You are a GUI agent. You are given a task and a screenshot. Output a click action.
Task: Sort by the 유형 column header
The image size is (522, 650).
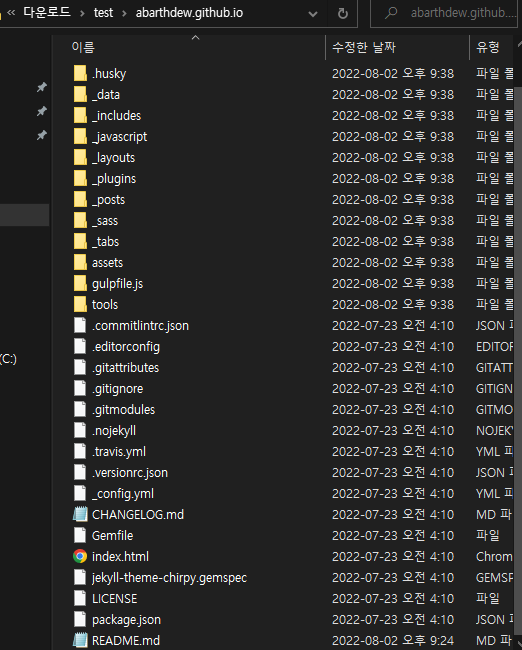coord(488,47)
